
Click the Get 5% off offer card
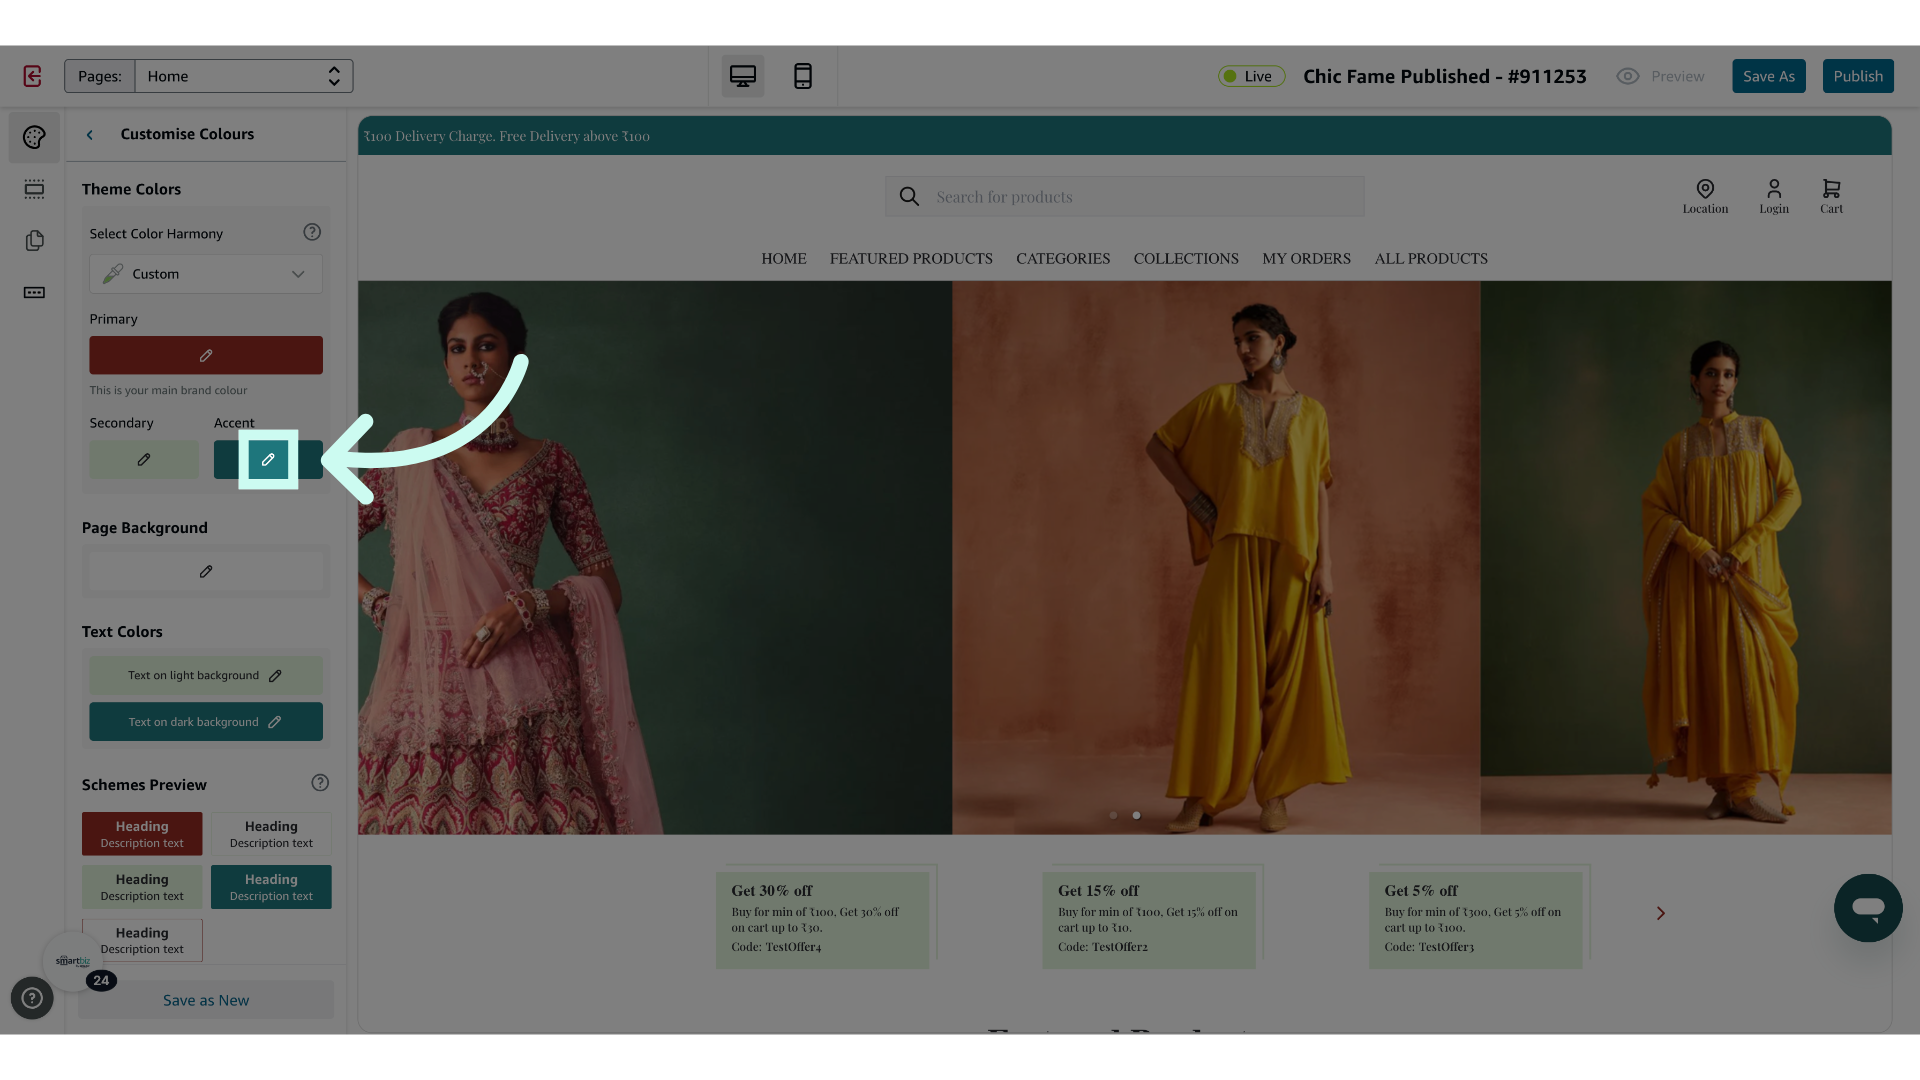pos(1476,920)
